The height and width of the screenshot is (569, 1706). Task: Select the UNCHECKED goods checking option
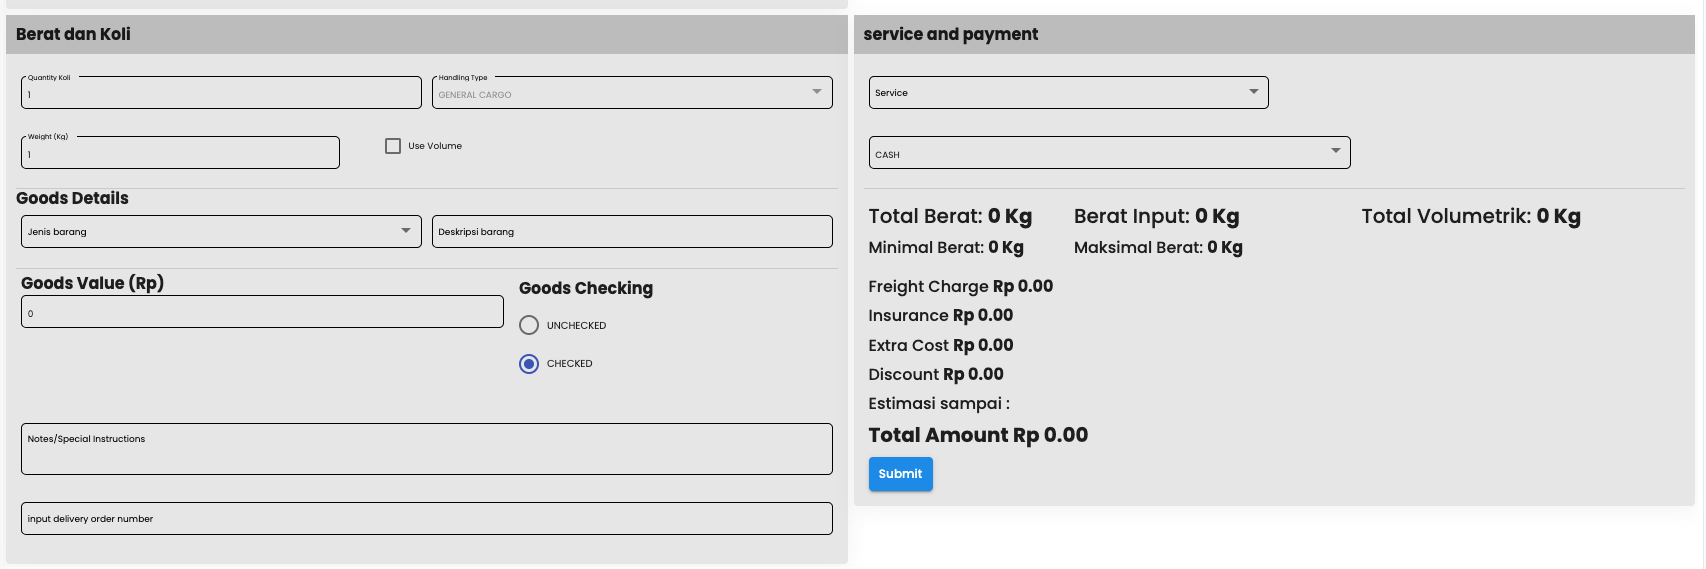point(529,325)
